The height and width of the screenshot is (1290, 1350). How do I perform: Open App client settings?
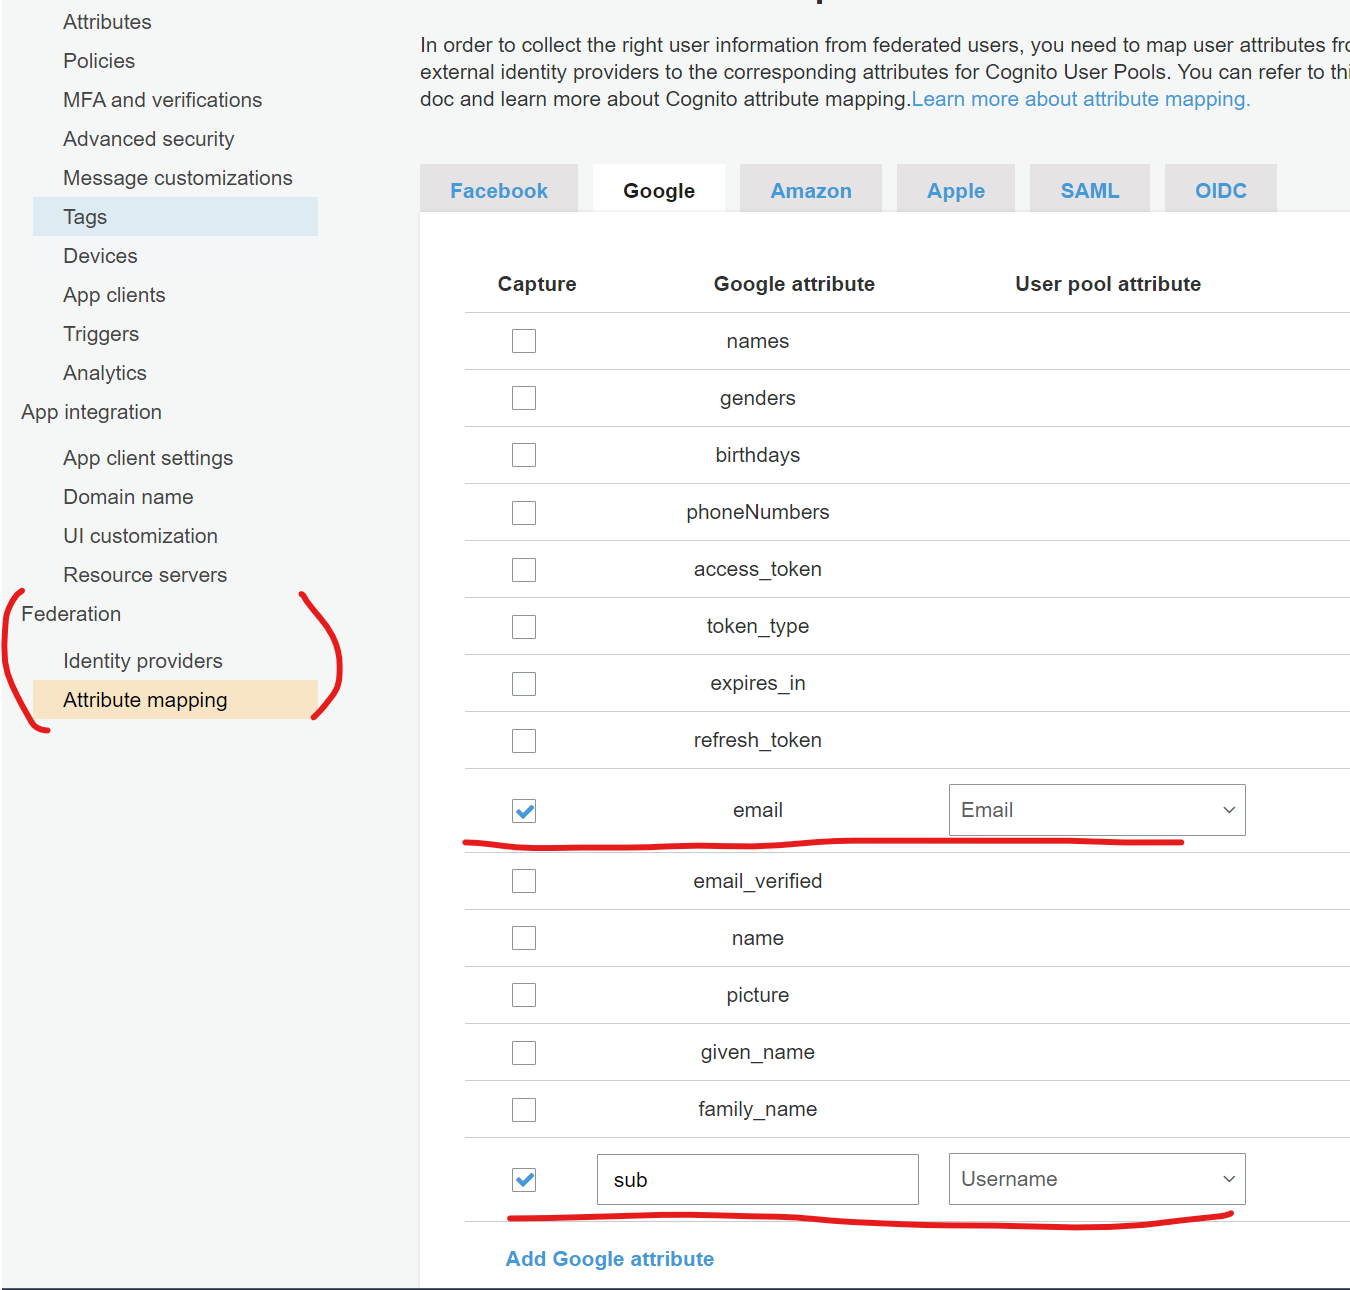tap(148, 458)
